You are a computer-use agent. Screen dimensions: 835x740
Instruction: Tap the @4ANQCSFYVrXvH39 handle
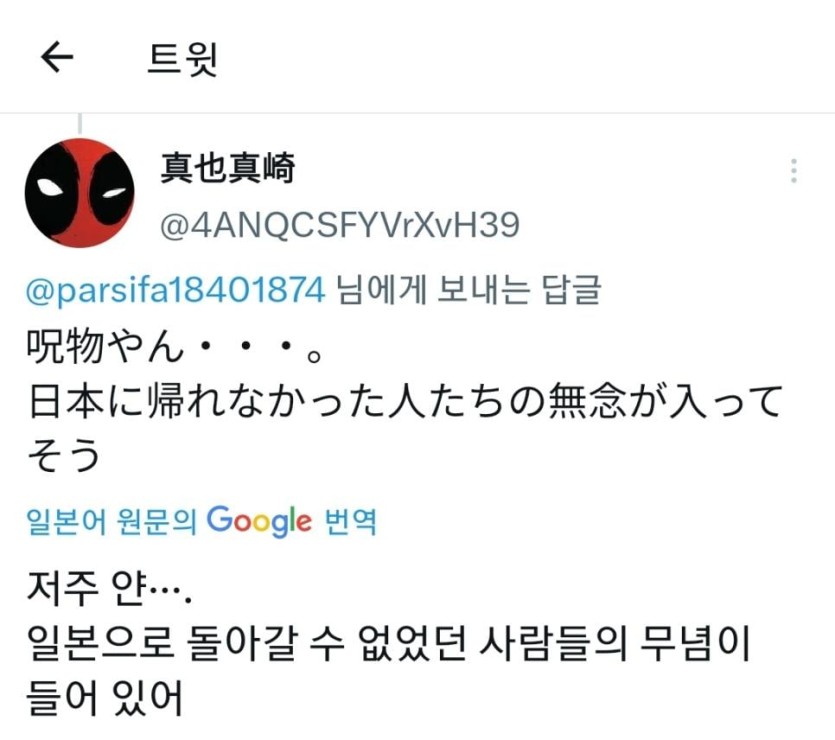340,225
